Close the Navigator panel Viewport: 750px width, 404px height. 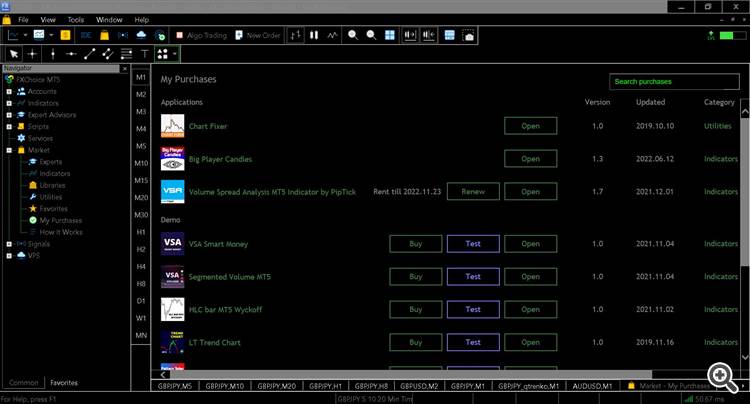click(x=125, y=69)
